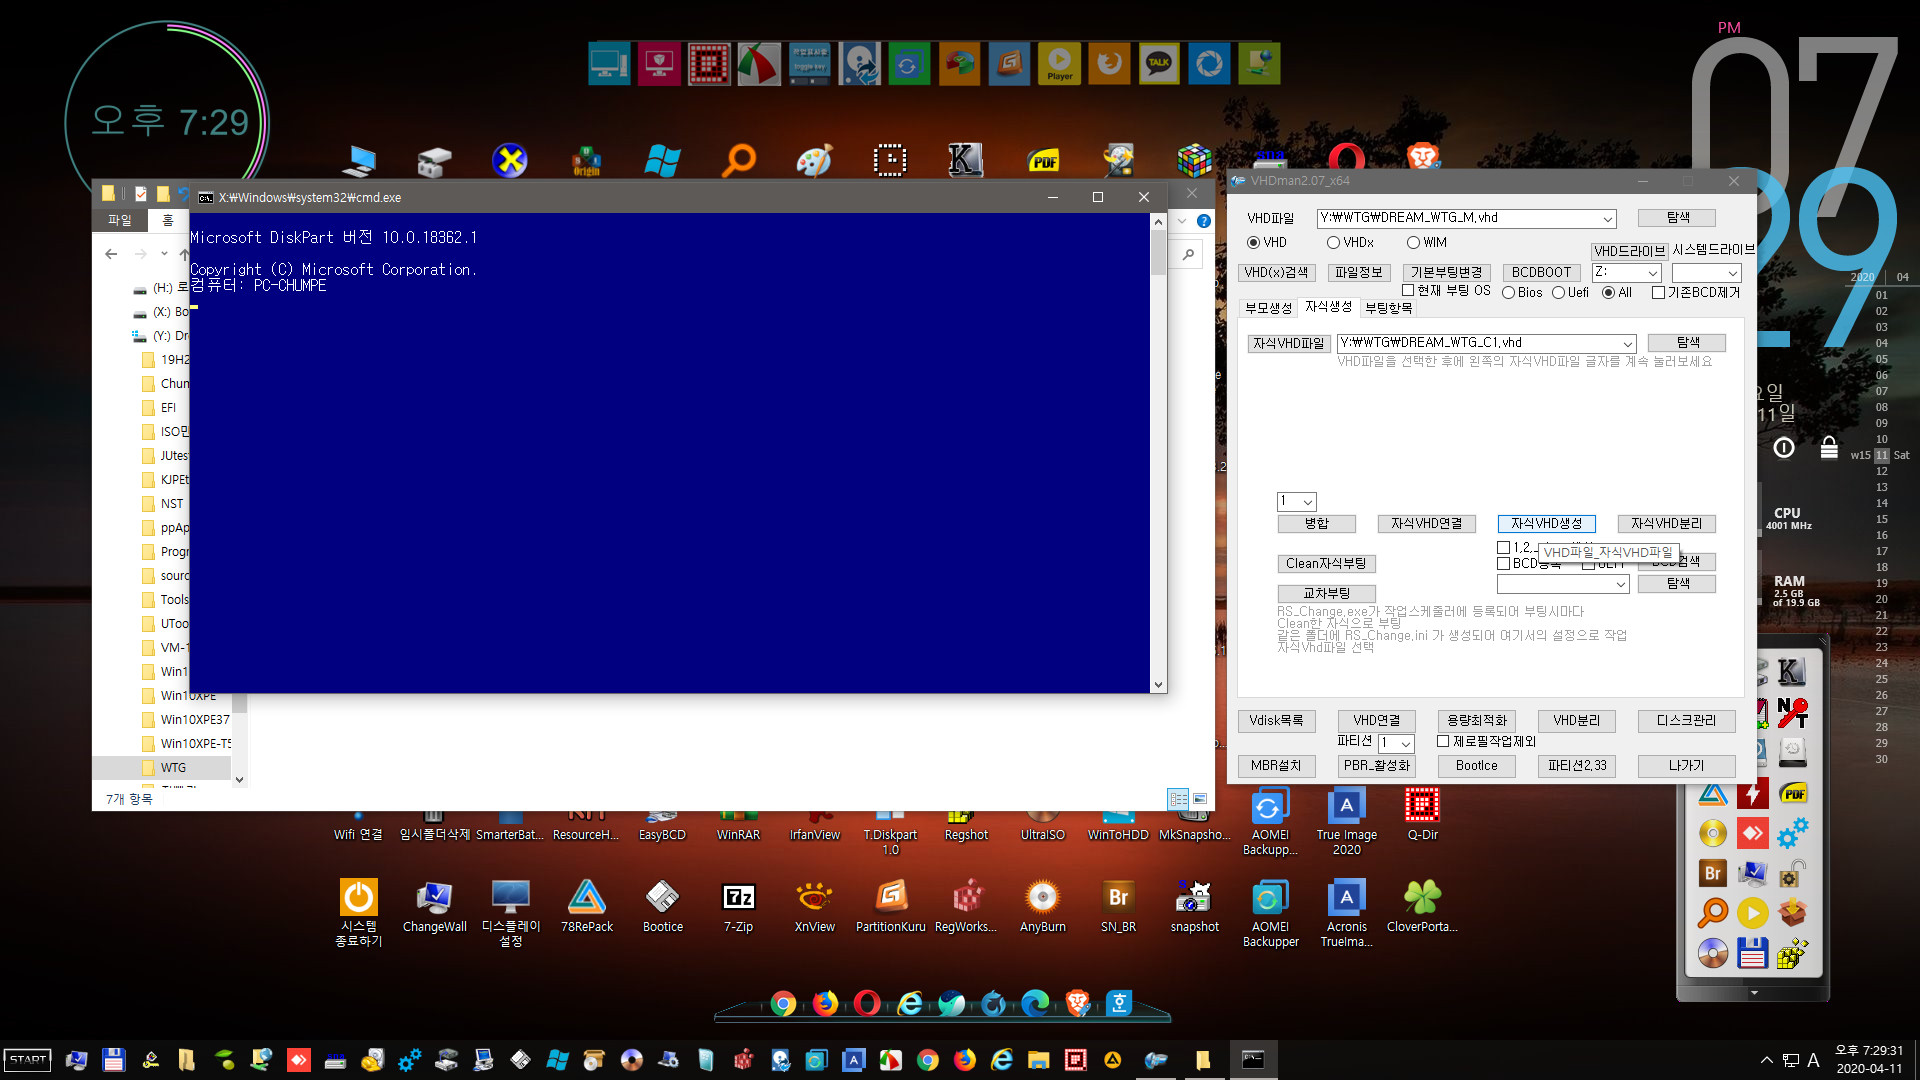
Task: Open the Explorer nav history dropdown arrow
Action: click(x=164, y=254)
